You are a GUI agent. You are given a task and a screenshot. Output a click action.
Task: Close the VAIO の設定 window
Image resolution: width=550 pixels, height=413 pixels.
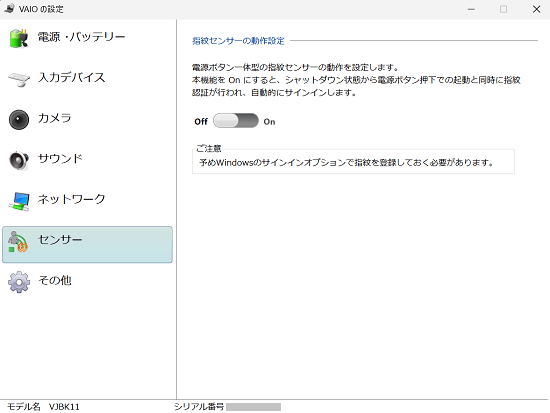(536, 9)
